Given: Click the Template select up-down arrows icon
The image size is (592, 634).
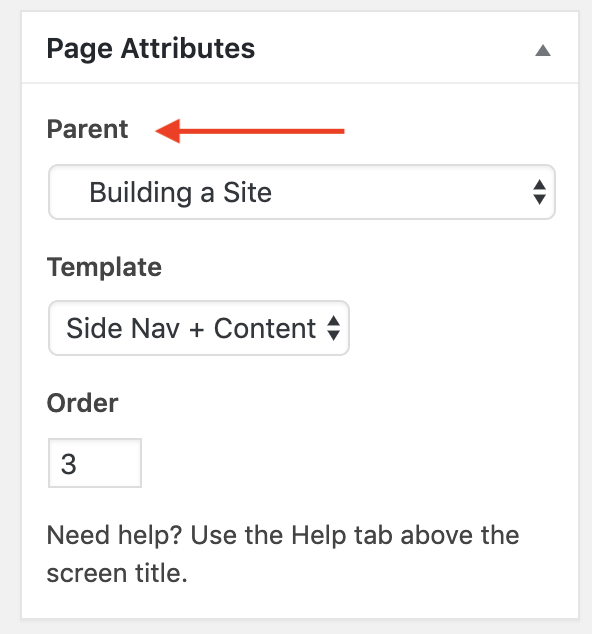Looking at the screenshot, I should click(x=333, y=328).
